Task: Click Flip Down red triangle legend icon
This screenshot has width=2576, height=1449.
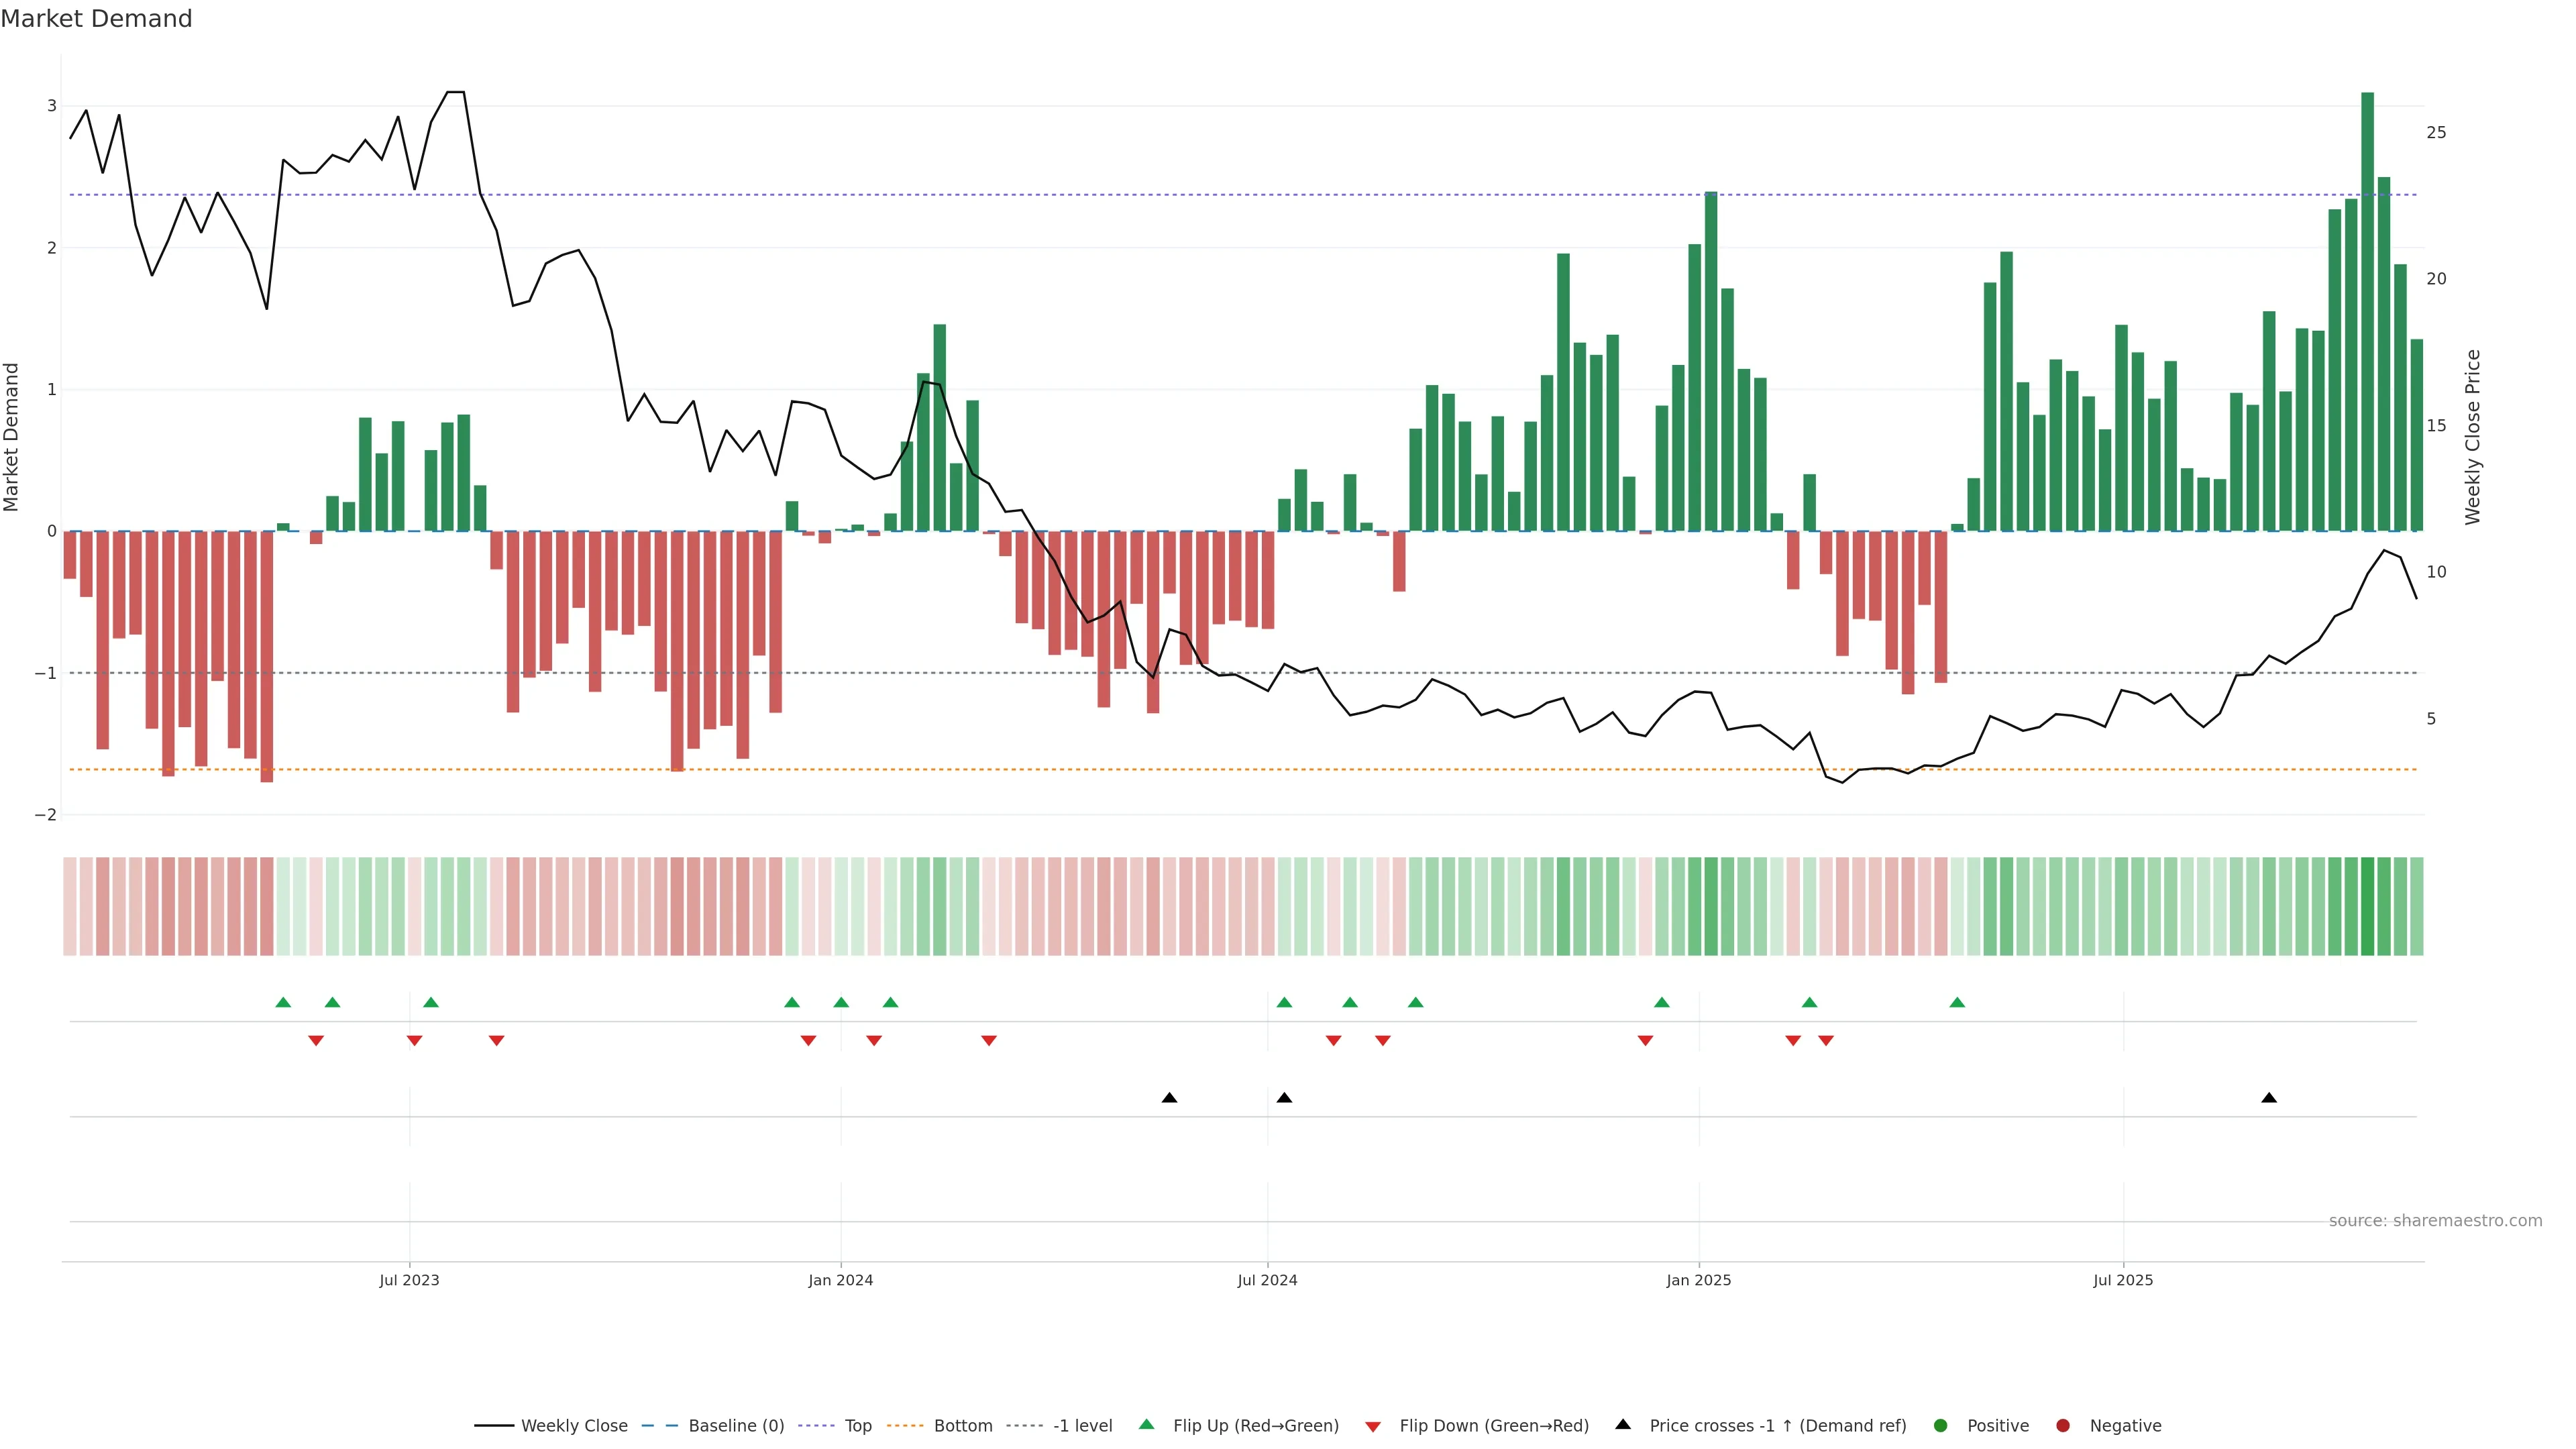Action: coord(1373,1427)
